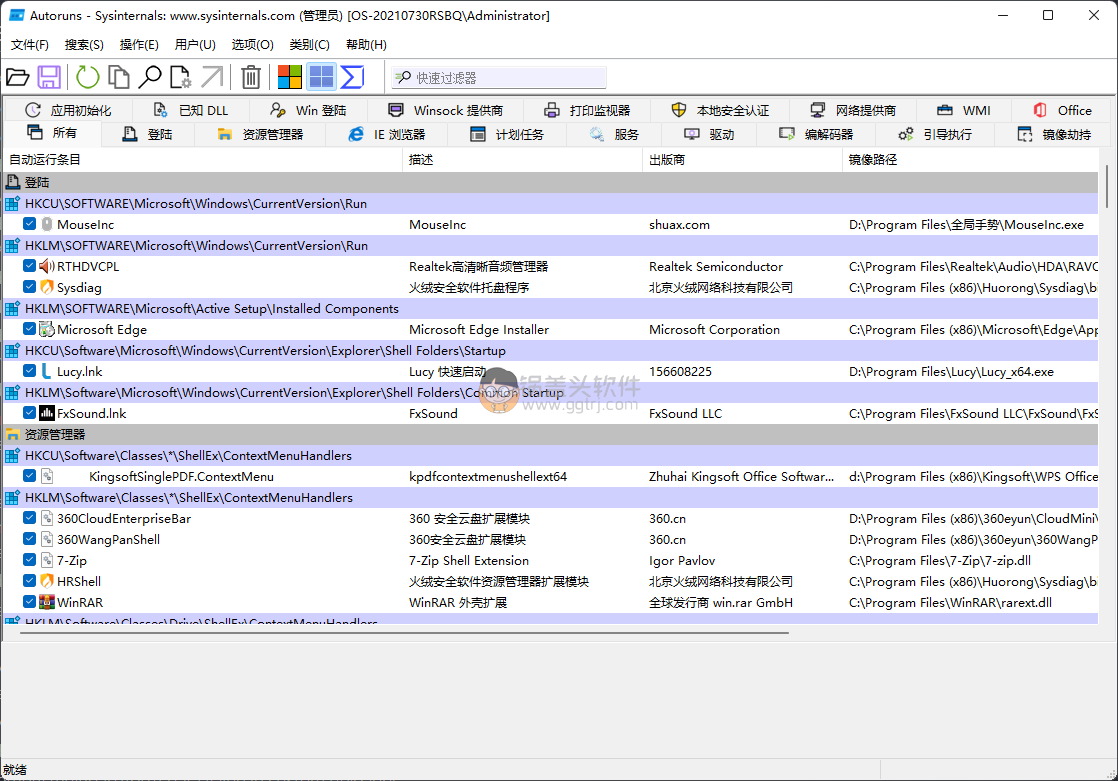Click the KingsoftSinglePDF.ContextMenu entry file icon
This screenshot has height=781, width=1118.
coord(47,476)
